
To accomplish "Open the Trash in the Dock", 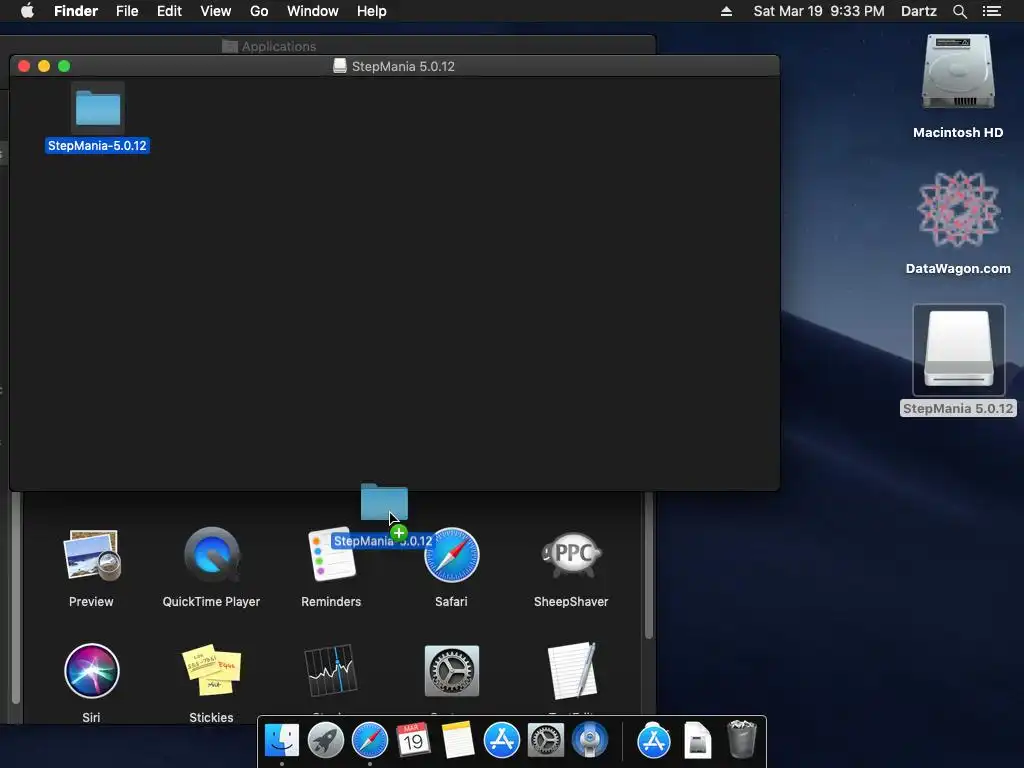I will click(x=741, y=739).
